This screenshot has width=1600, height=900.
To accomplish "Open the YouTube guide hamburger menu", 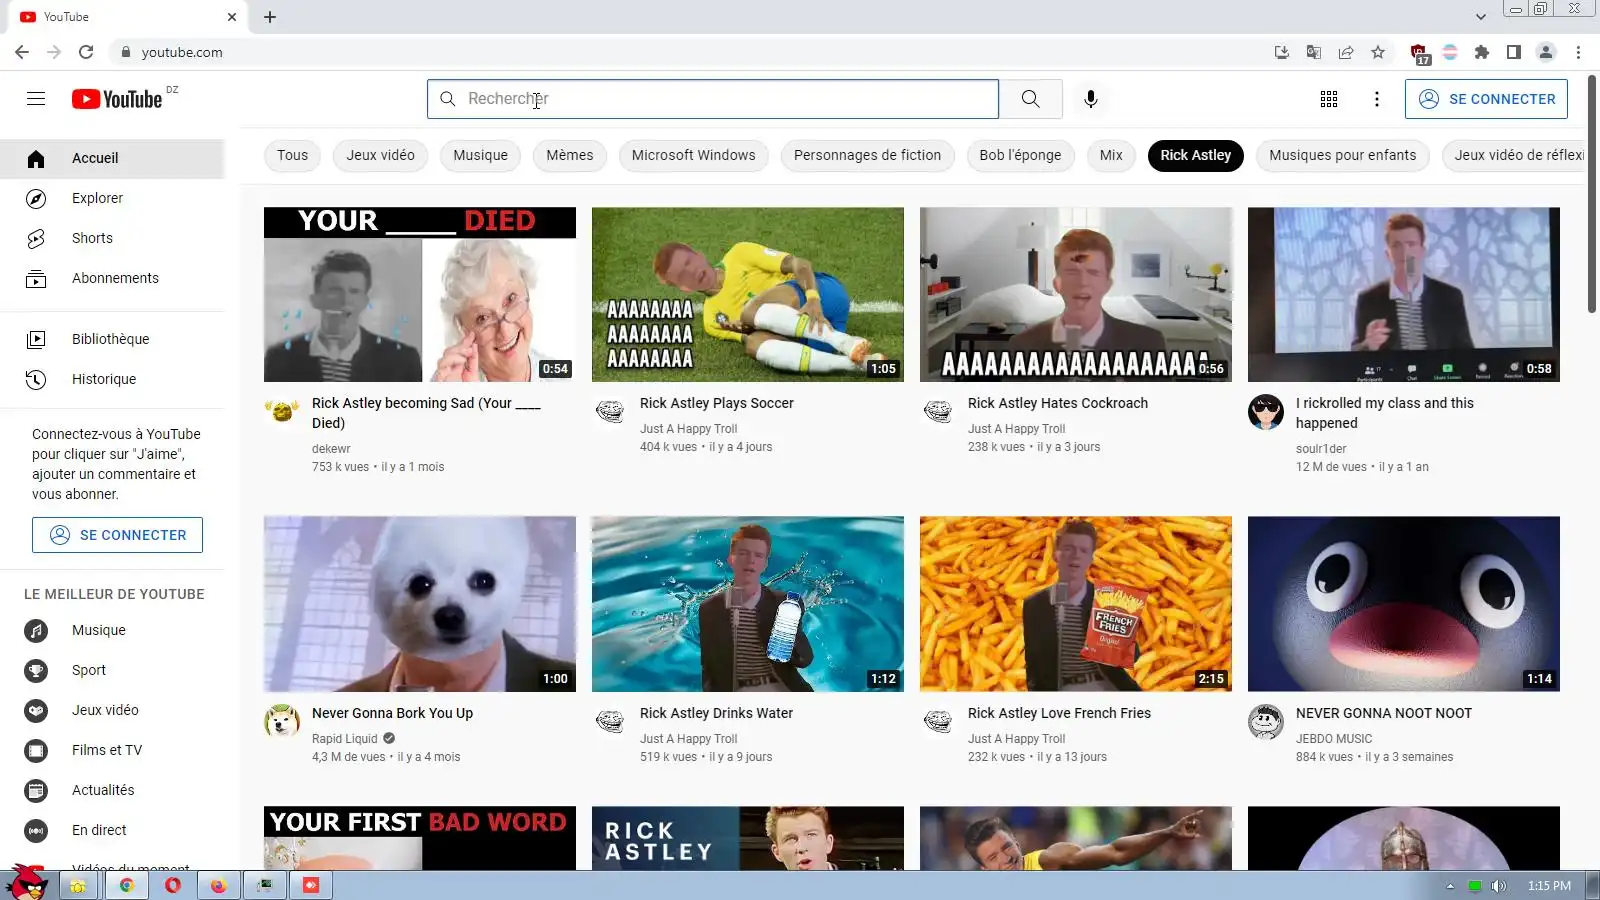I will pos(36,99).
